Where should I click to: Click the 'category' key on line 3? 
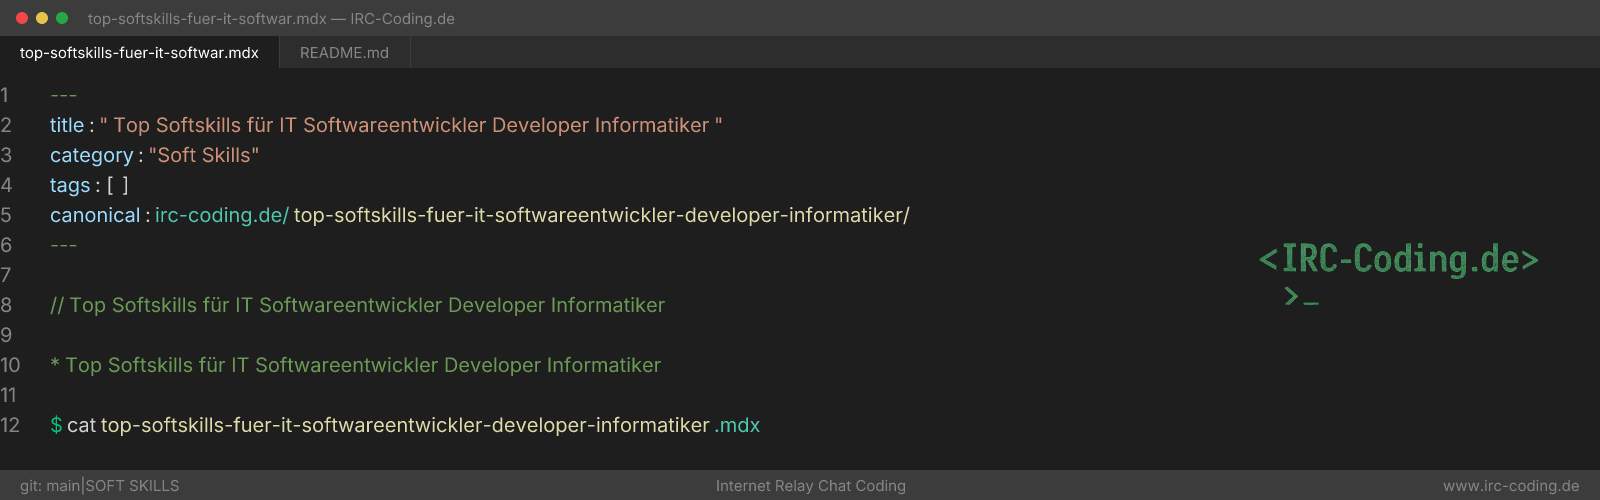(x=91, y=155)
